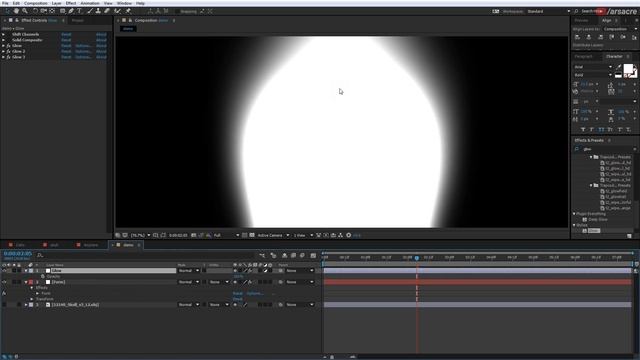
Task: Reset the Shift Channels effect
Action: 66,34
